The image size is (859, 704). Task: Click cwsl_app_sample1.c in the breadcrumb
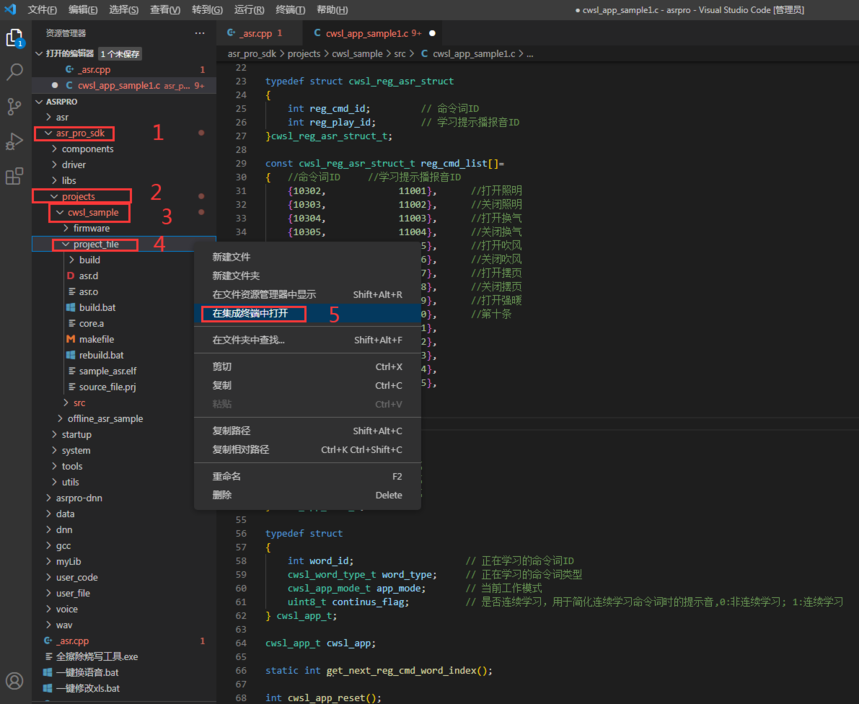474,54
